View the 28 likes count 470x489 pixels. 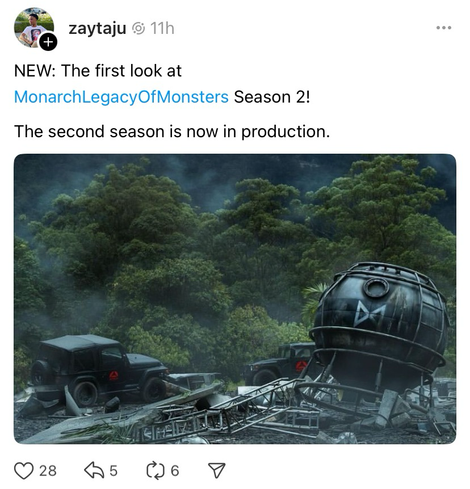point(48,471)
